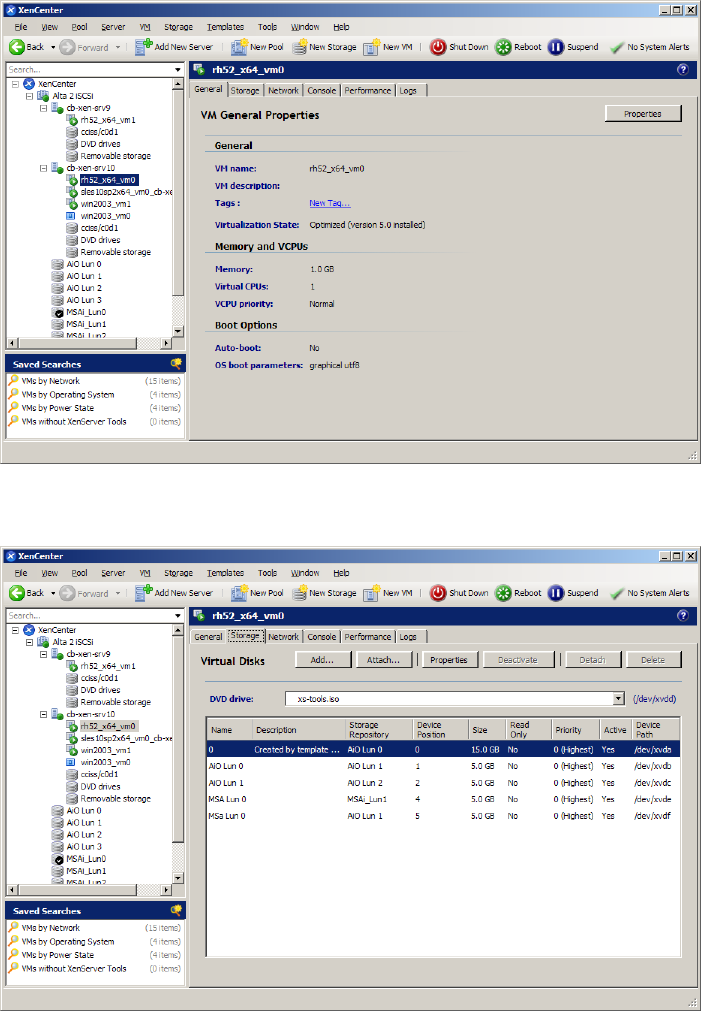Click New Pool icon in lower window
The height and width of the screenshot is (1011, 701).
pyautogui.click(x=239, y=593)
